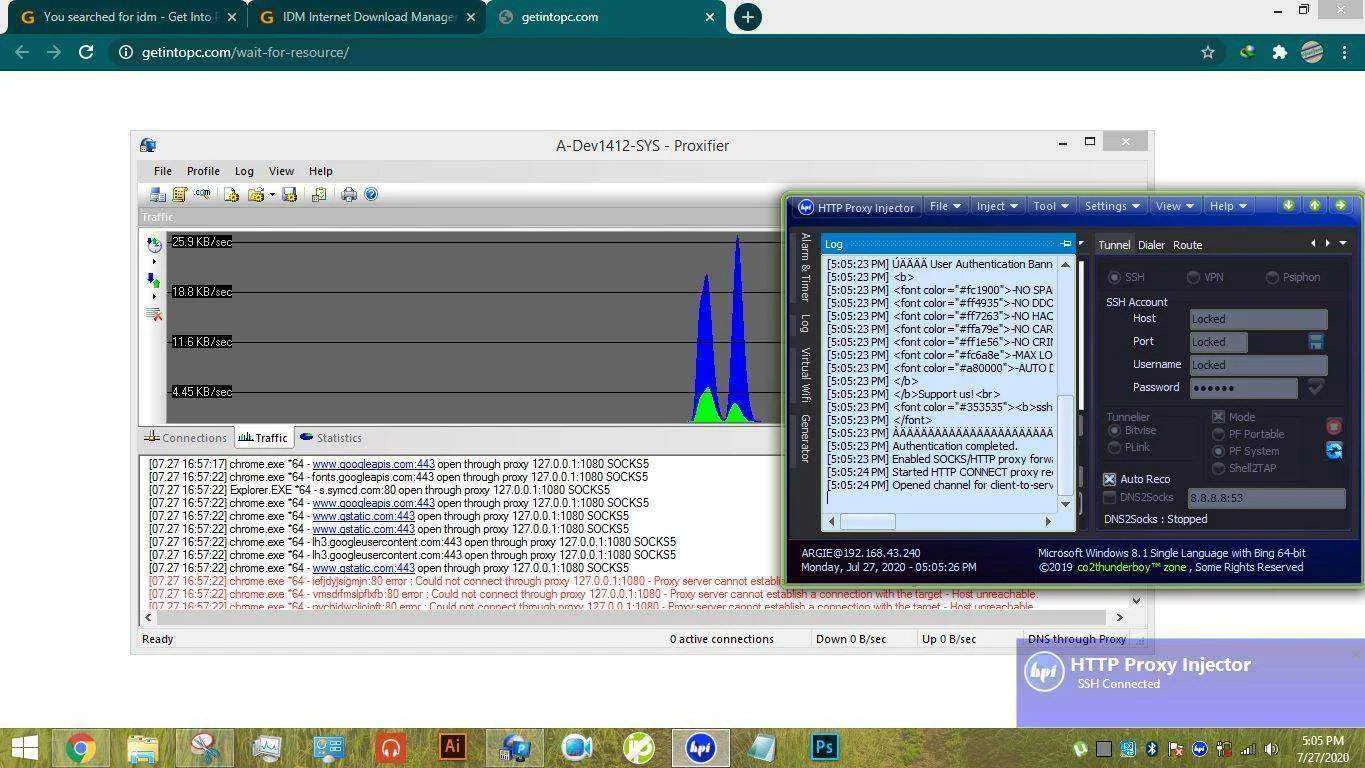
Task: Click the blue refresh icon in HTTP Proxy Injector
Action: (1334, 451)
